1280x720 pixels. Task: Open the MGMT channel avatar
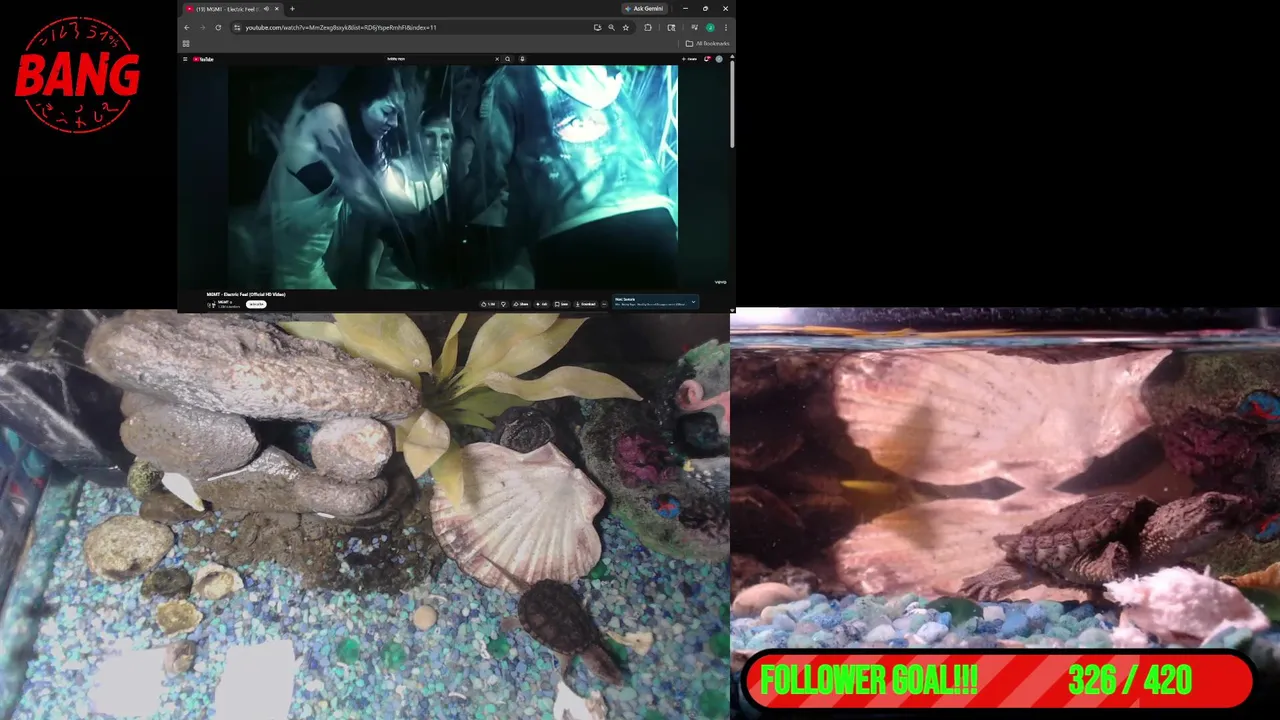pos(211,304)
